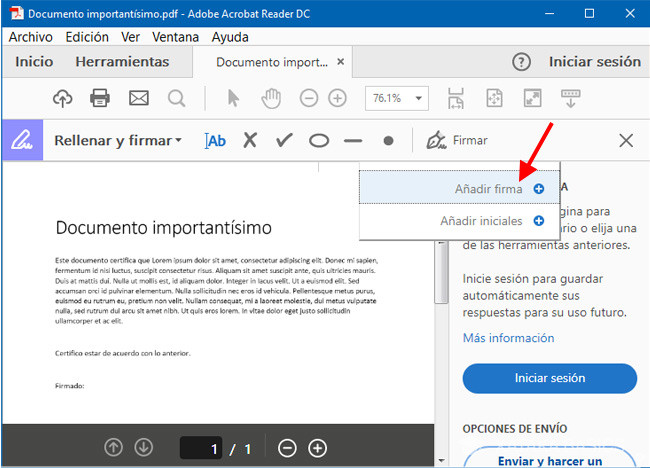The height and width of the screenshot is (468, 650).
Task: Click the print document icon
Action: [100, 98]
